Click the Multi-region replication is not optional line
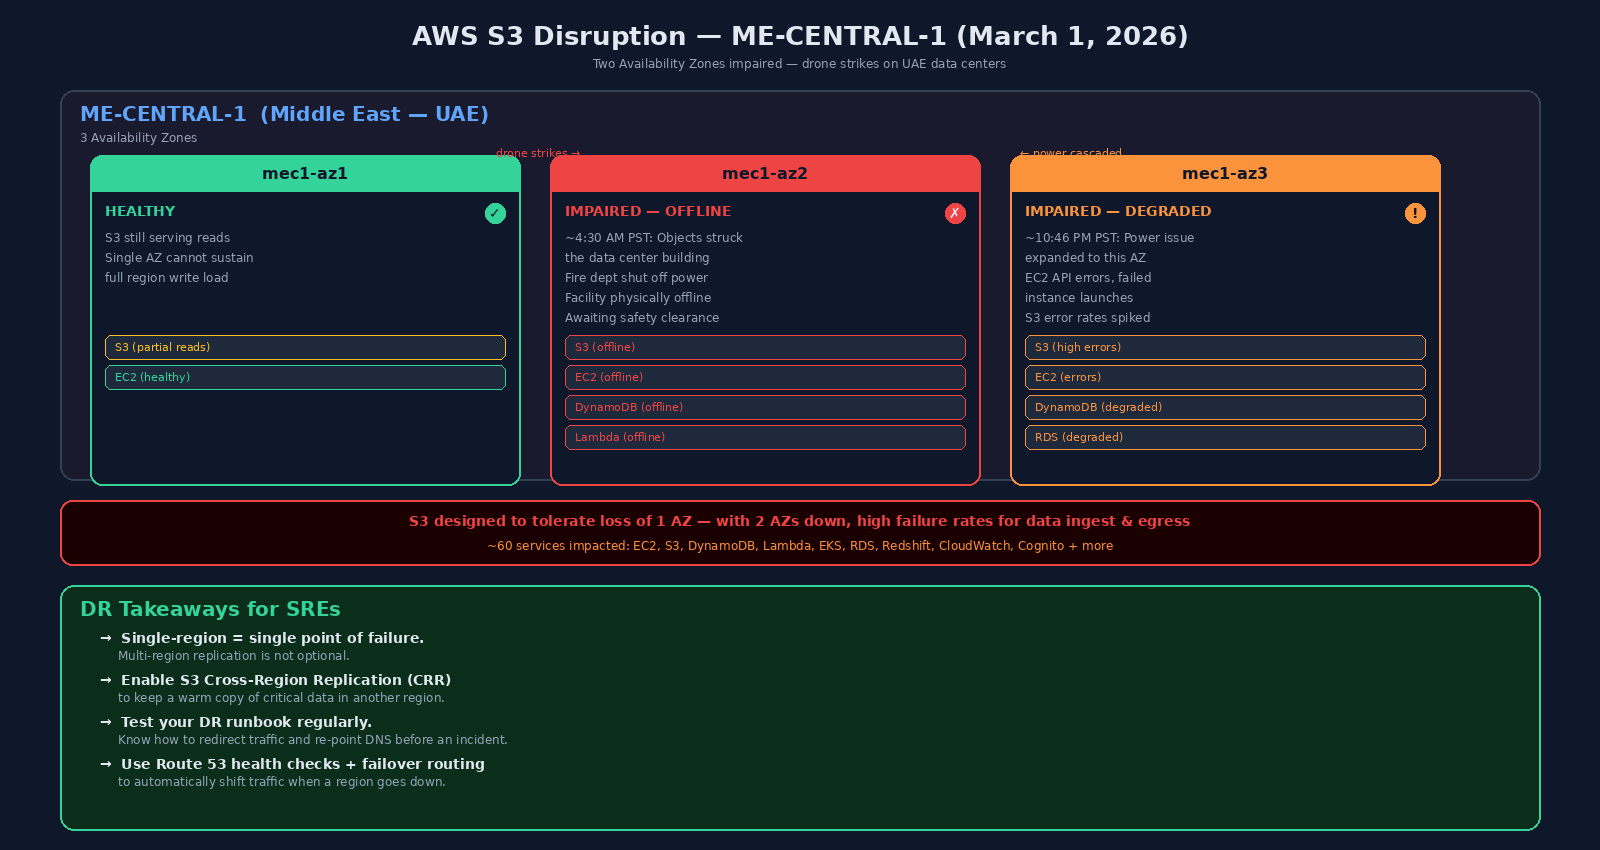Image resolution: width=1600 pixels, height=850 pixels. pyautogui.click(x=234, y=656)
